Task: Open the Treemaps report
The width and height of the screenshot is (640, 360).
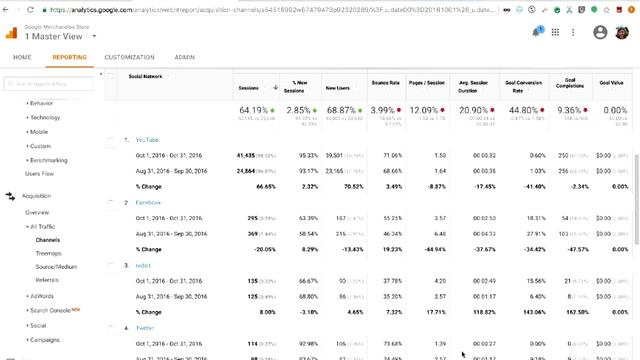Action: [49, 253]
